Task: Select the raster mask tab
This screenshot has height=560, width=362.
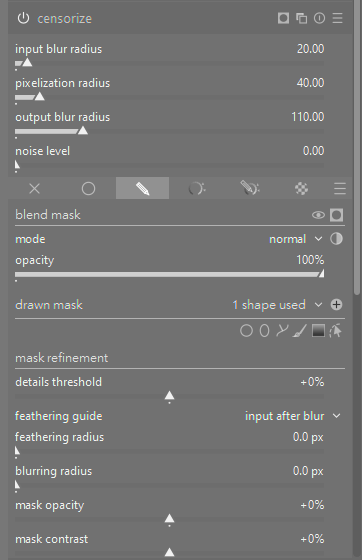Action: 302,188
